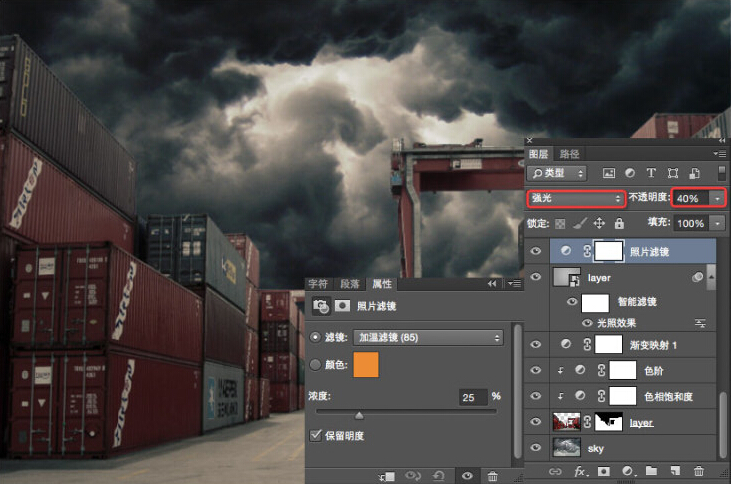Hide the 渐变映射 1 layer
This screenshot has height=484, width=731.
coord(536,345)
